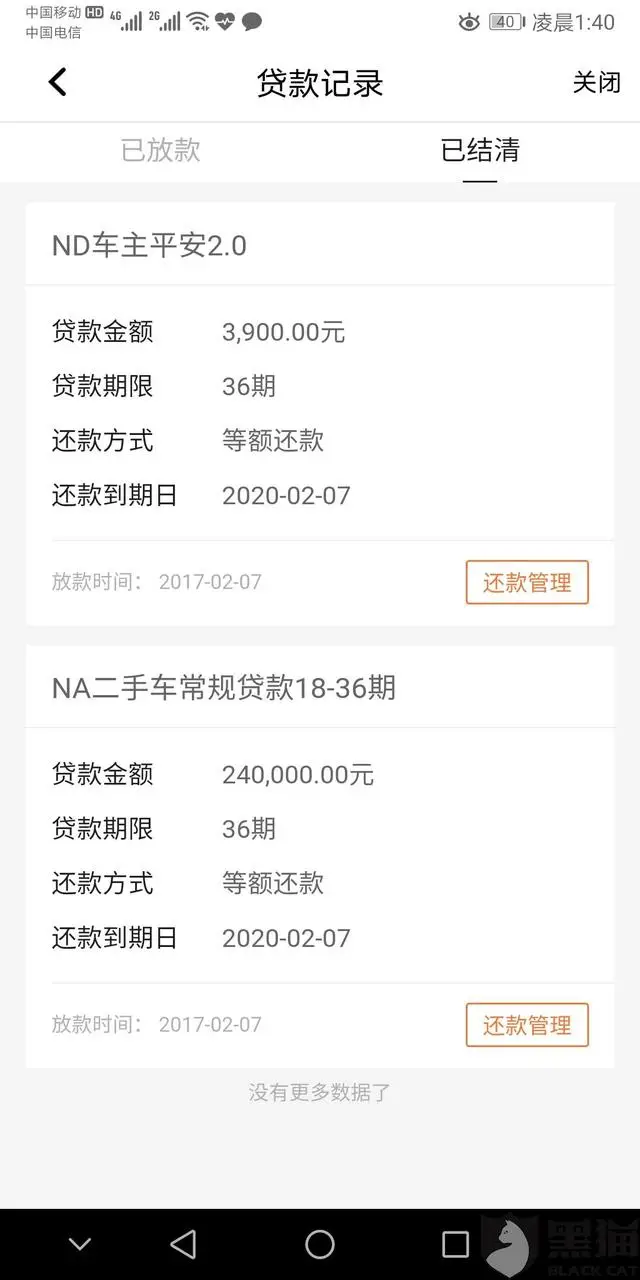Image resolution: width=640 pixels, height=1280 pixels.
Task: Tap the home circle navigation button
Action: tap(320, 1243)
